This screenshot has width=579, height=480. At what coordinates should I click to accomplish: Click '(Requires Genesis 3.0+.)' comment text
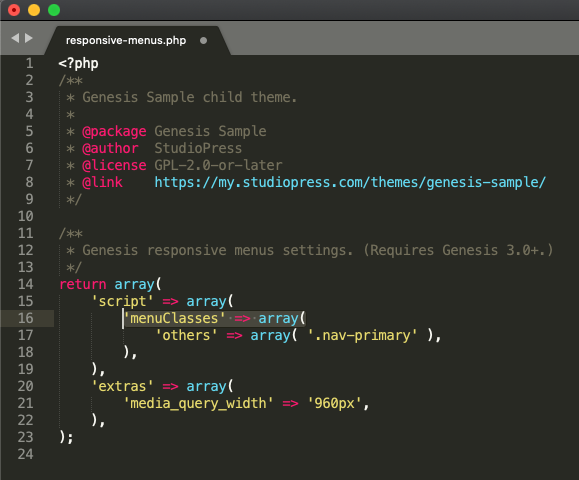[x=458, y=250]
